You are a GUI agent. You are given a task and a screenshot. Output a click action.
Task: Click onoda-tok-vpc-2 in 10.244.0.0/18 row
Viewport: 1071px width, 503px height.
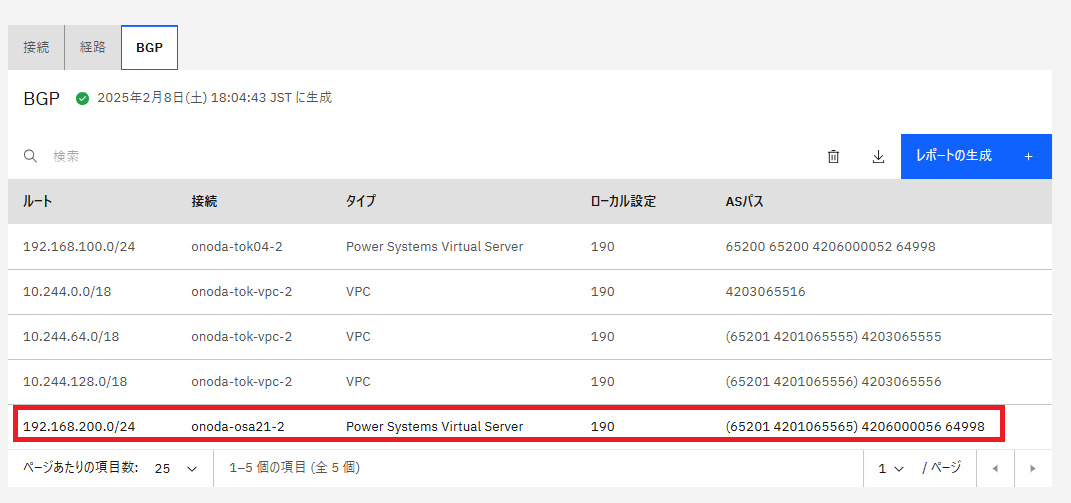point(242,292)
